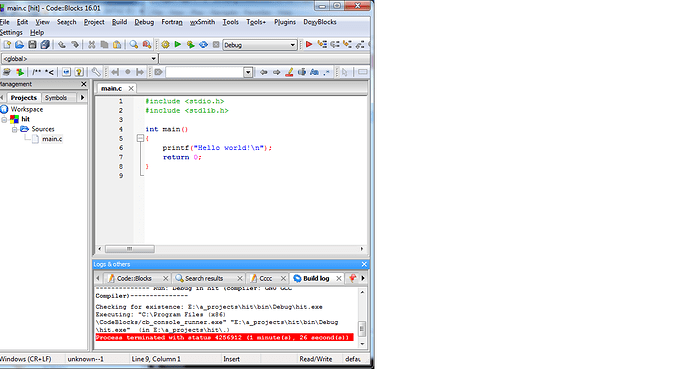Open the <global> scope dropdown
Viewport: 690px width, 369px height.
(x=79, y=58)
